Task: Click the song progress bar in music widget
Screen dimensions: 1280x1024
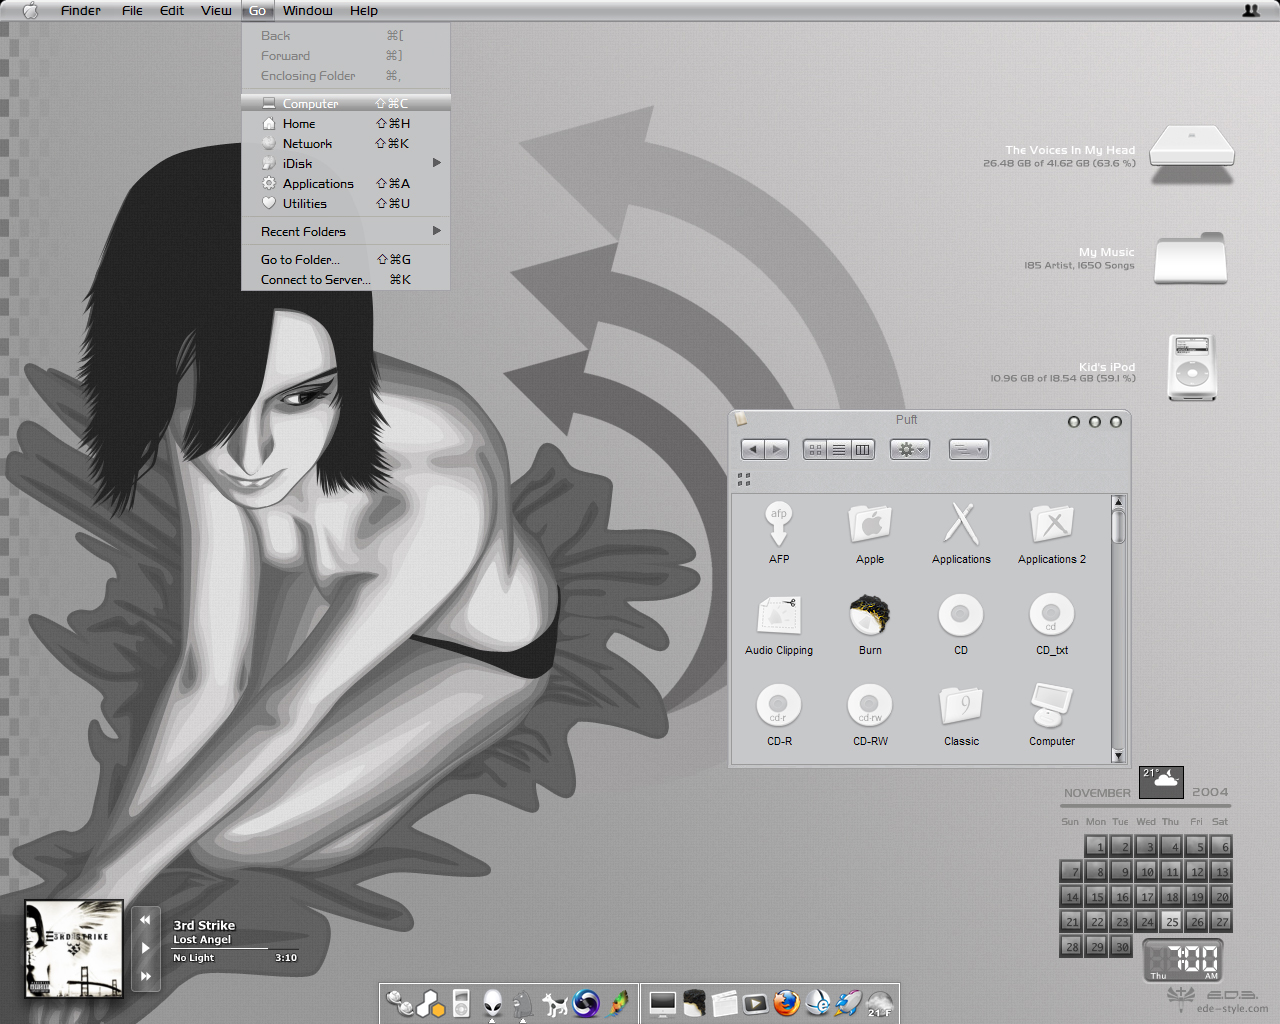Action: click(x=235, y=948)
